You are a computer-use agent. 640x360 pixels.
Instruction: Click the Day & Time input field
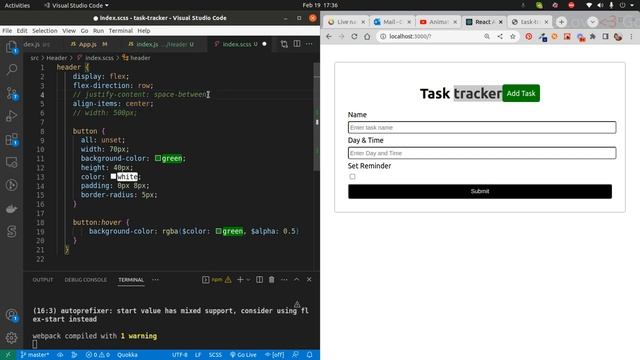[482, 153]
